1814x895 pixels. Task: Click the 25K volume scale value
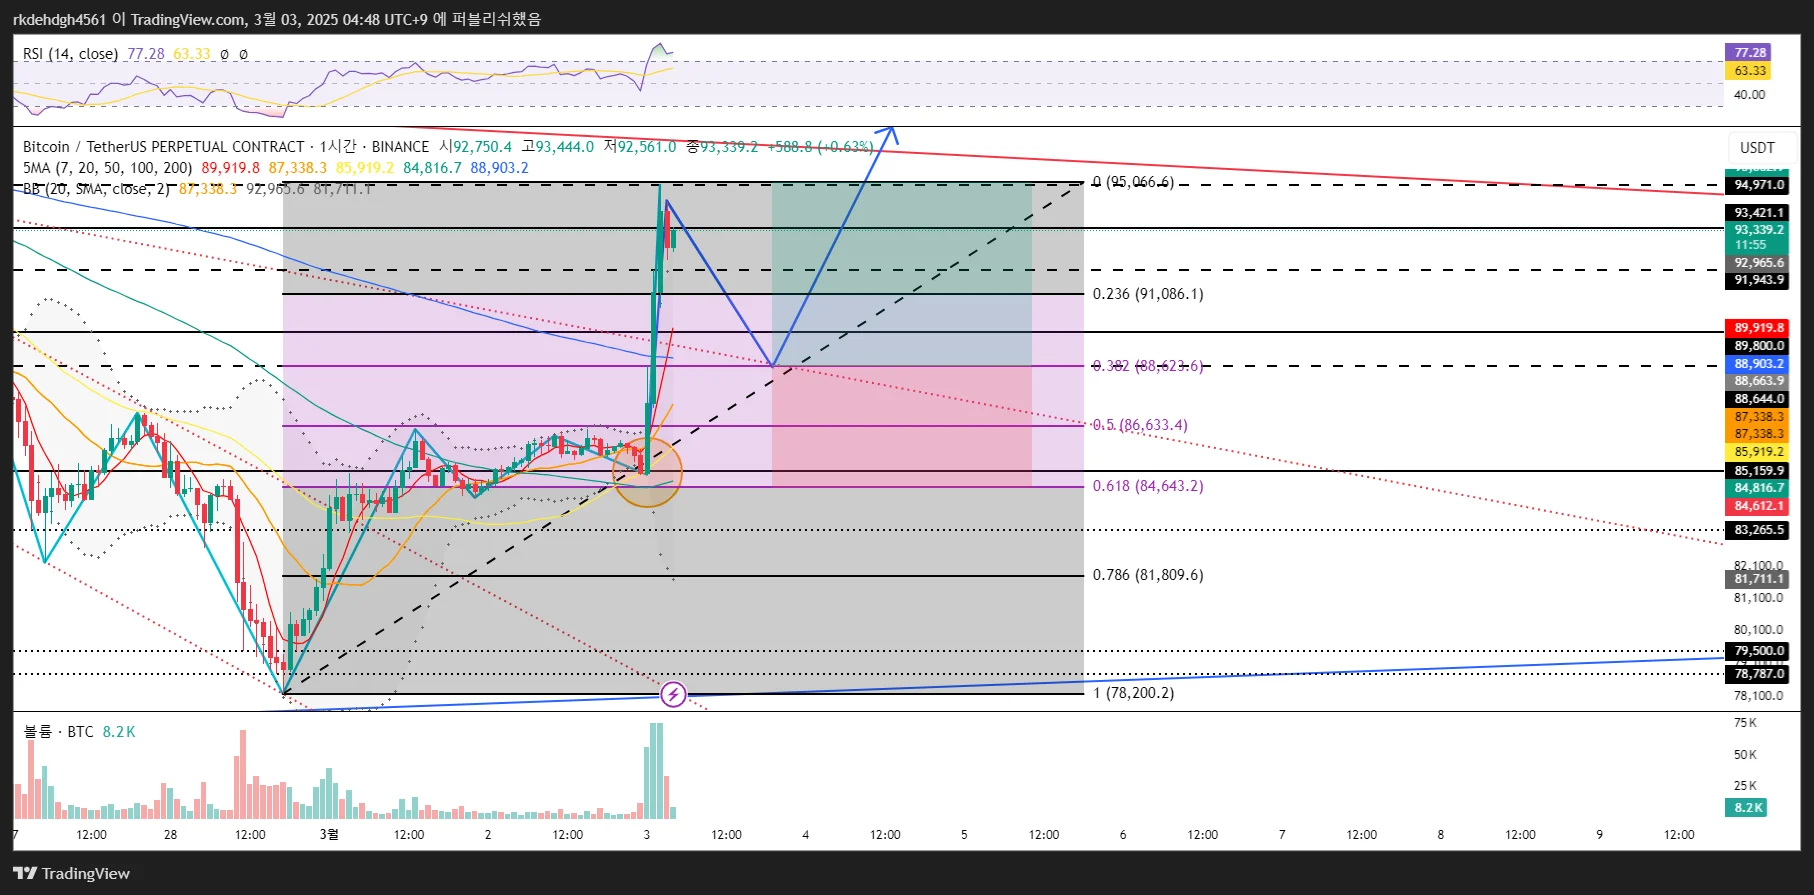1745,786
